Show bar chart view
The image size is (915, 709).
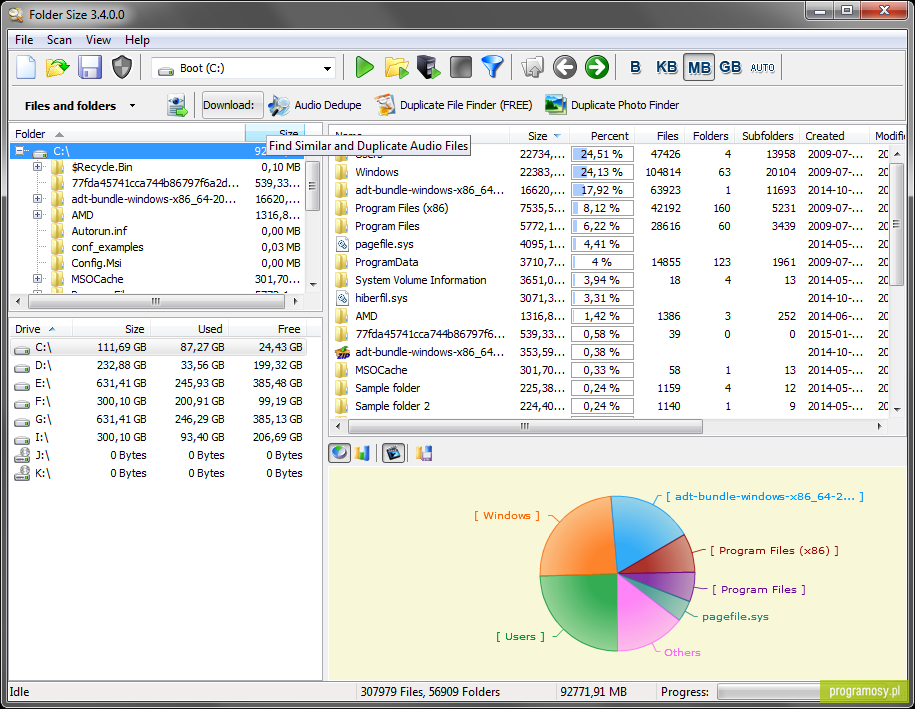pyautogui.click(x=362, y=453)
